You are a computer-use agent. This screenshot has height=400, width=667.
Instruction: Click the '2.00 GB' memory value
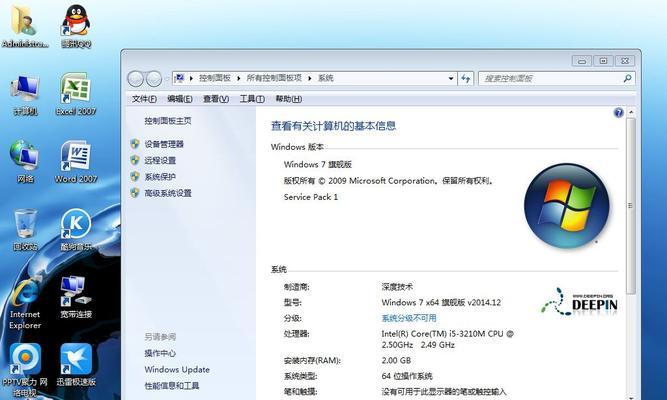point(396,360)
